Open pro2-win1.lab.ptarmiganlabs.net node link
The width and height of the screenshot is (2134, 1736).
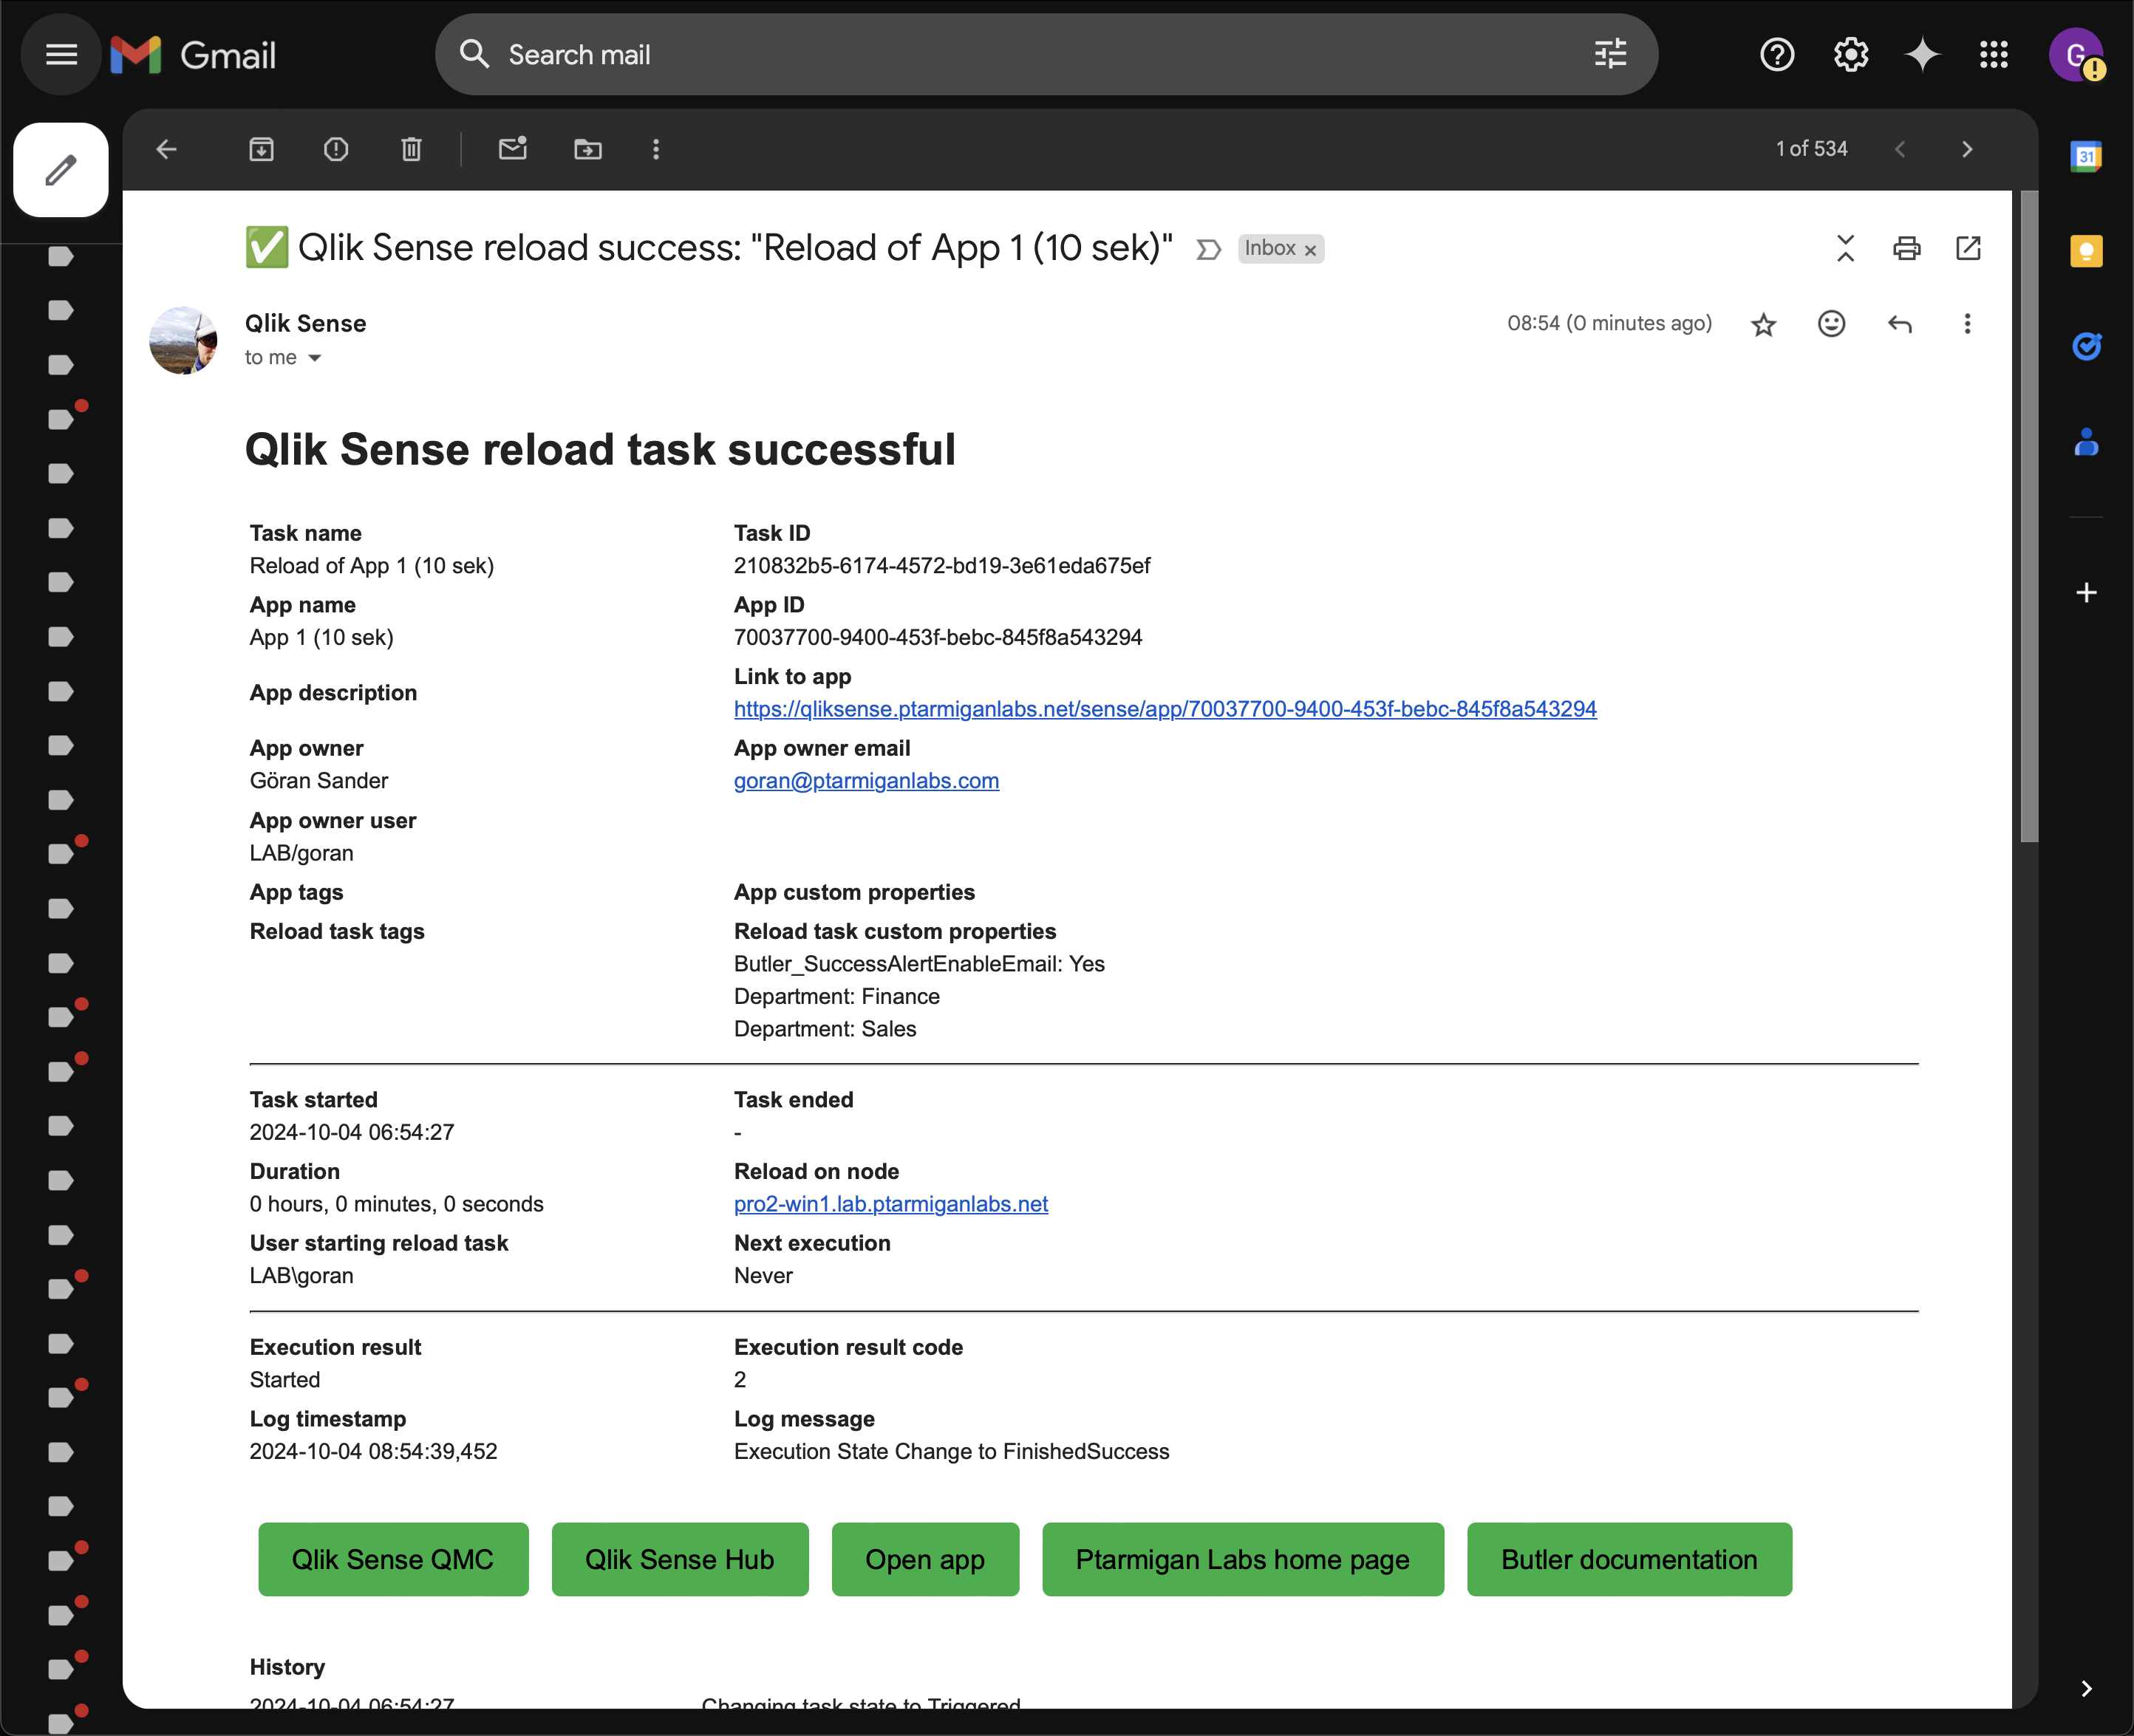pyautogui.click(x=891, y=1204)
